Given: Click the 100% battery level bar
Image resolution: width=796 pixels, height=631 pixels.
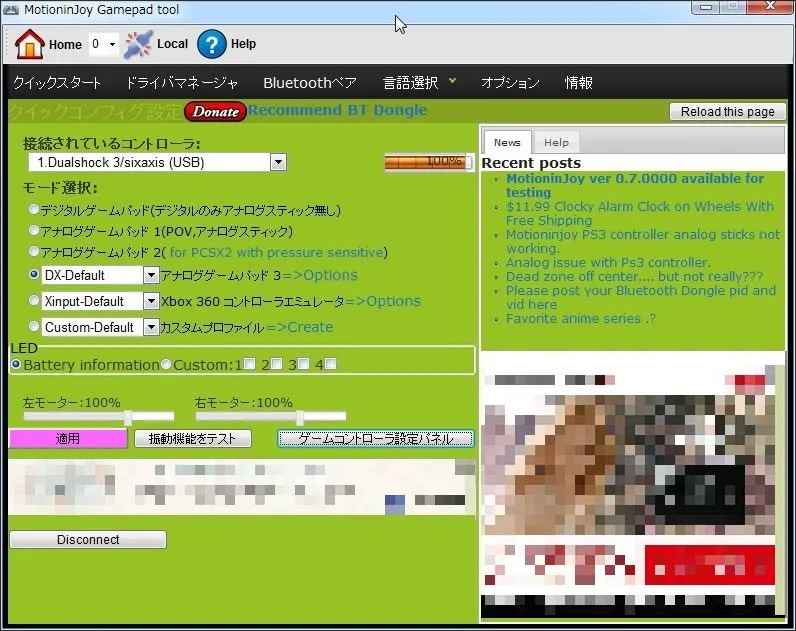Looking at the screenshot, I should [428, 162].
